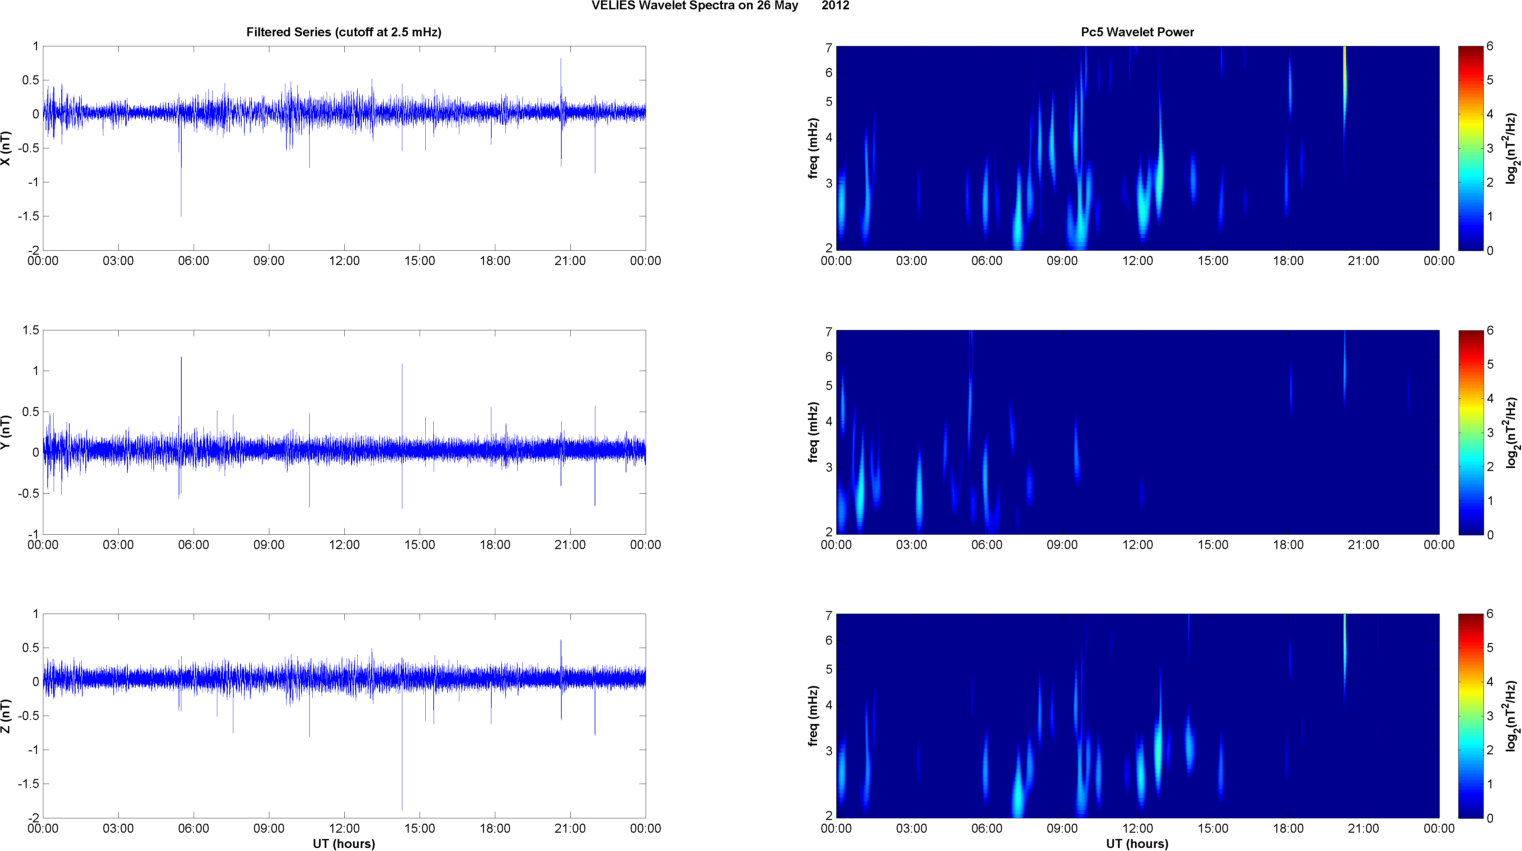The height and width of the screenshot is (851, 1522).
Task: Click "freq (mHz)" label of the Z wavelet spectrogram
Action: (813, 716)
